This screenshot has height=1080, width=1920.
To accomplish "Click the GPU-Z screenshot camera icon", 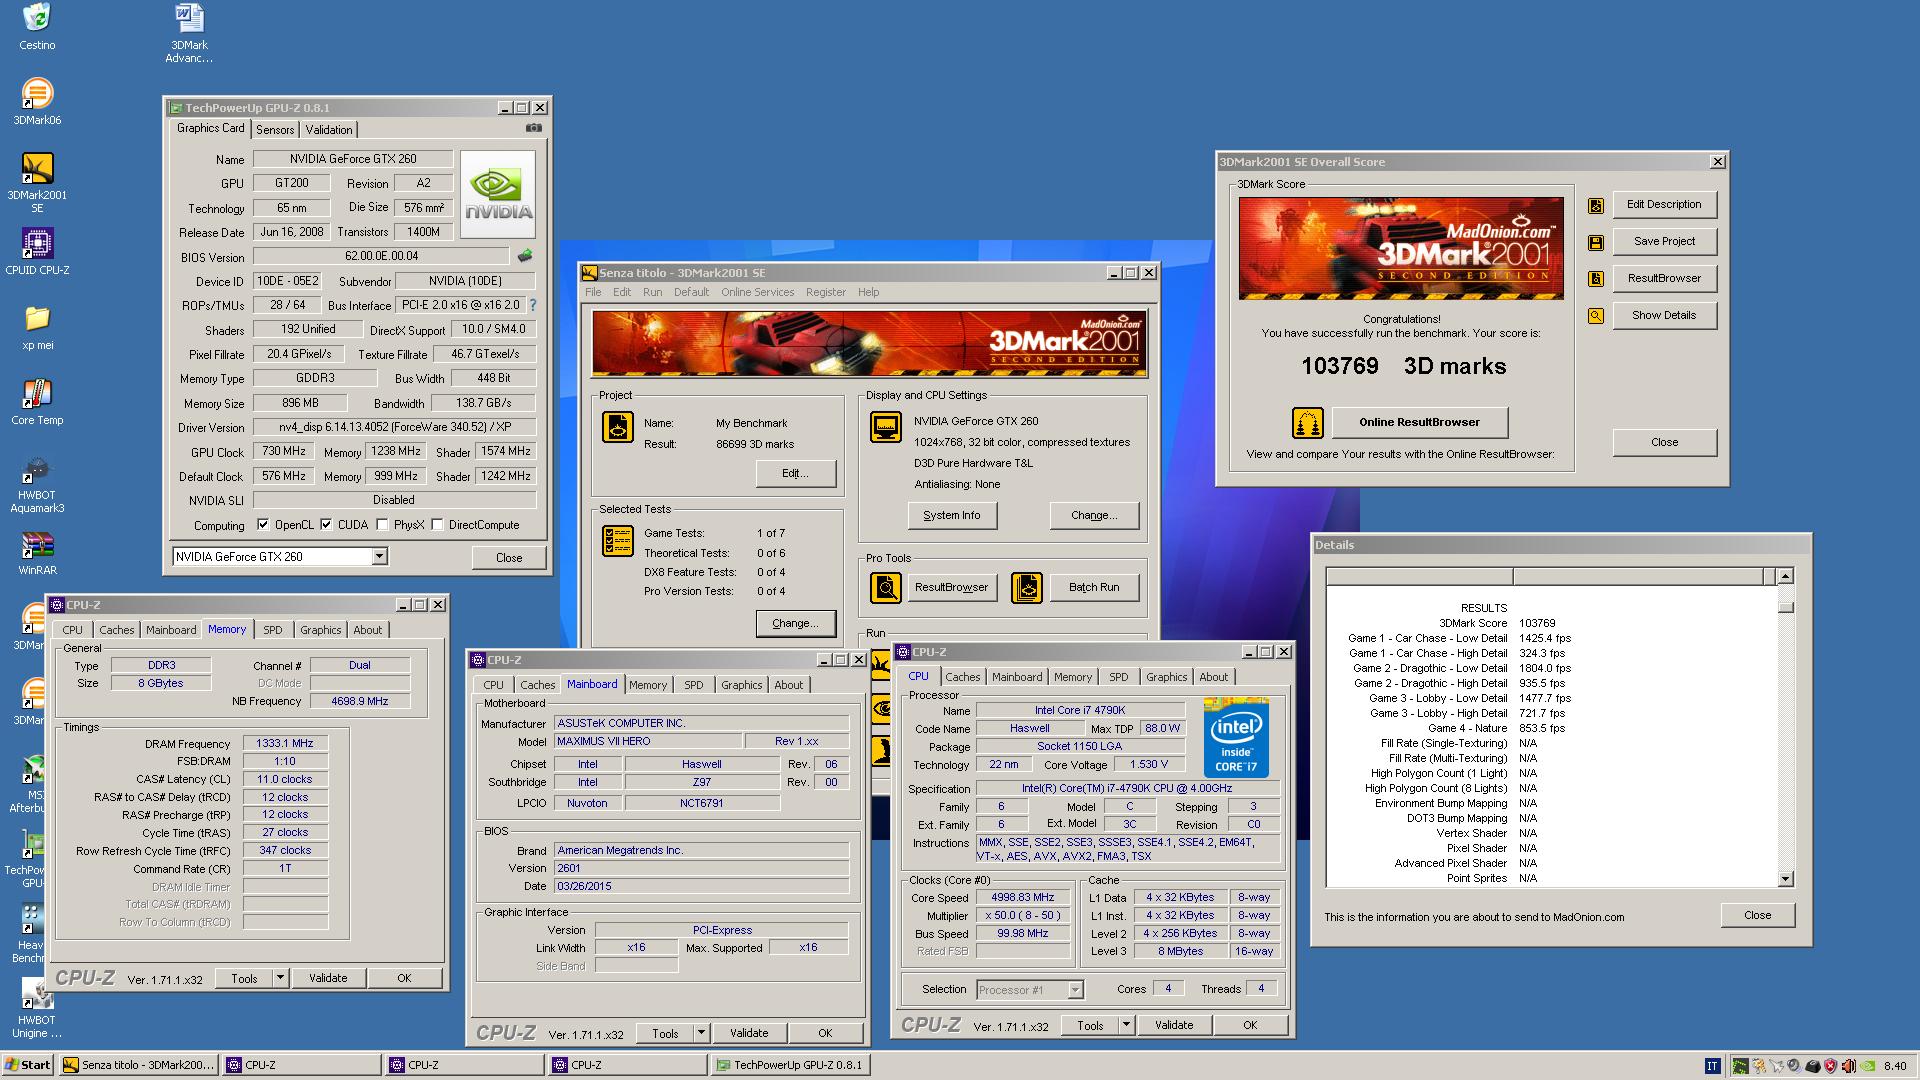I will pos(534,128).
